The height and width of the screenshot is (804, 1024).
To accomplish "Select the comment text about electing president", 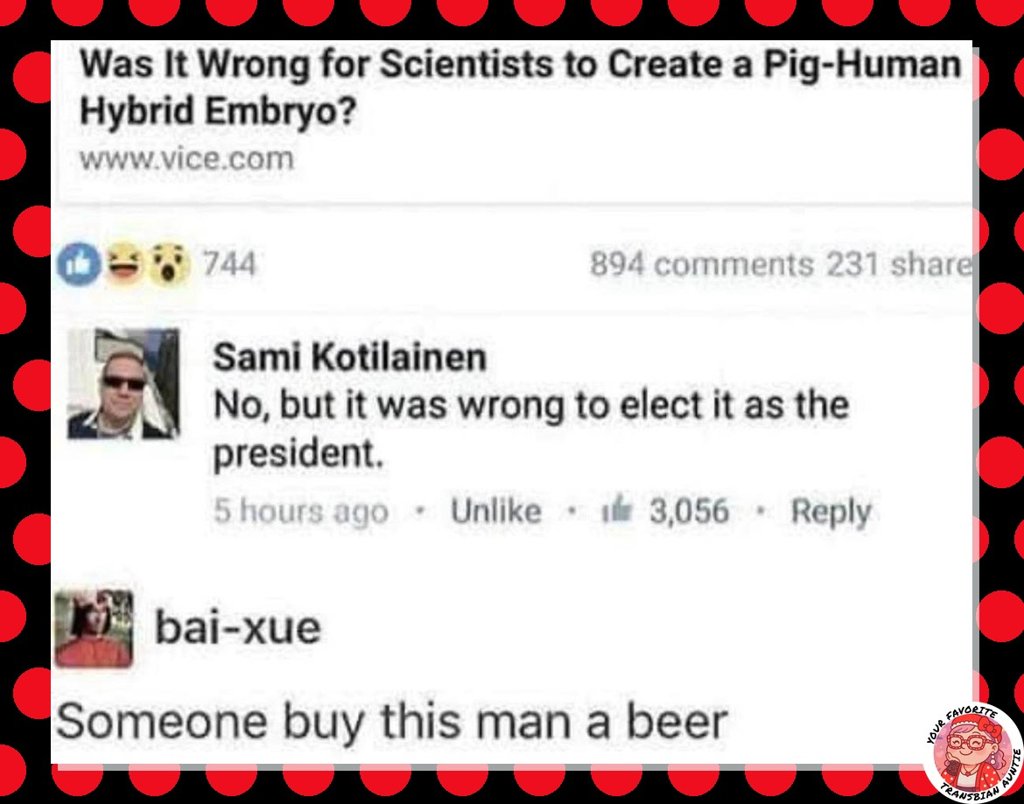I will 531,429.
